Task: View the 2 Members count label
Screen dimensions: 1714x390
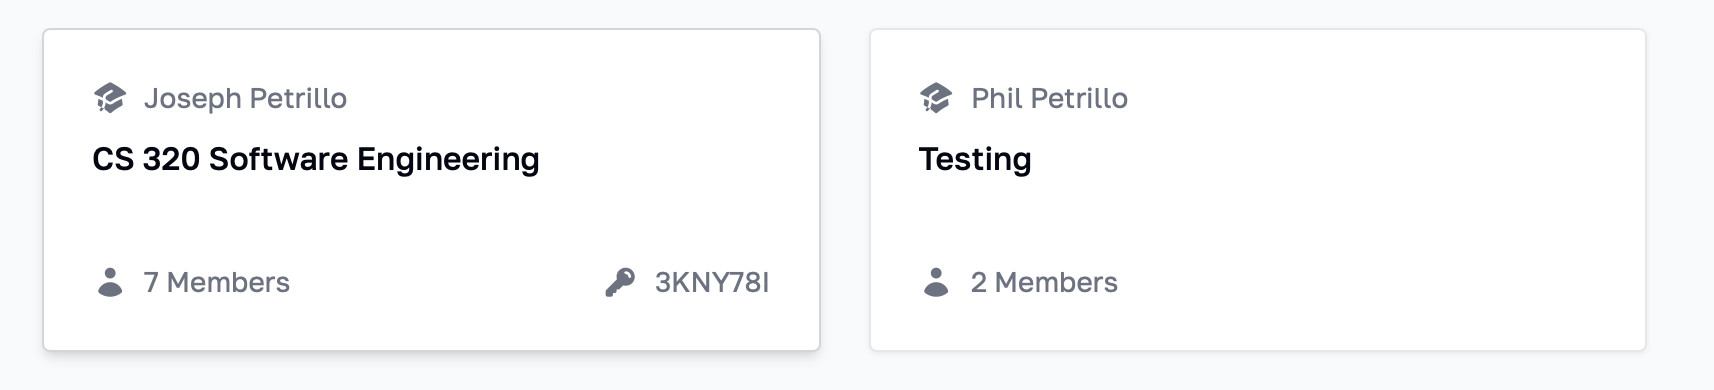Action: [x=1044, y=282]
